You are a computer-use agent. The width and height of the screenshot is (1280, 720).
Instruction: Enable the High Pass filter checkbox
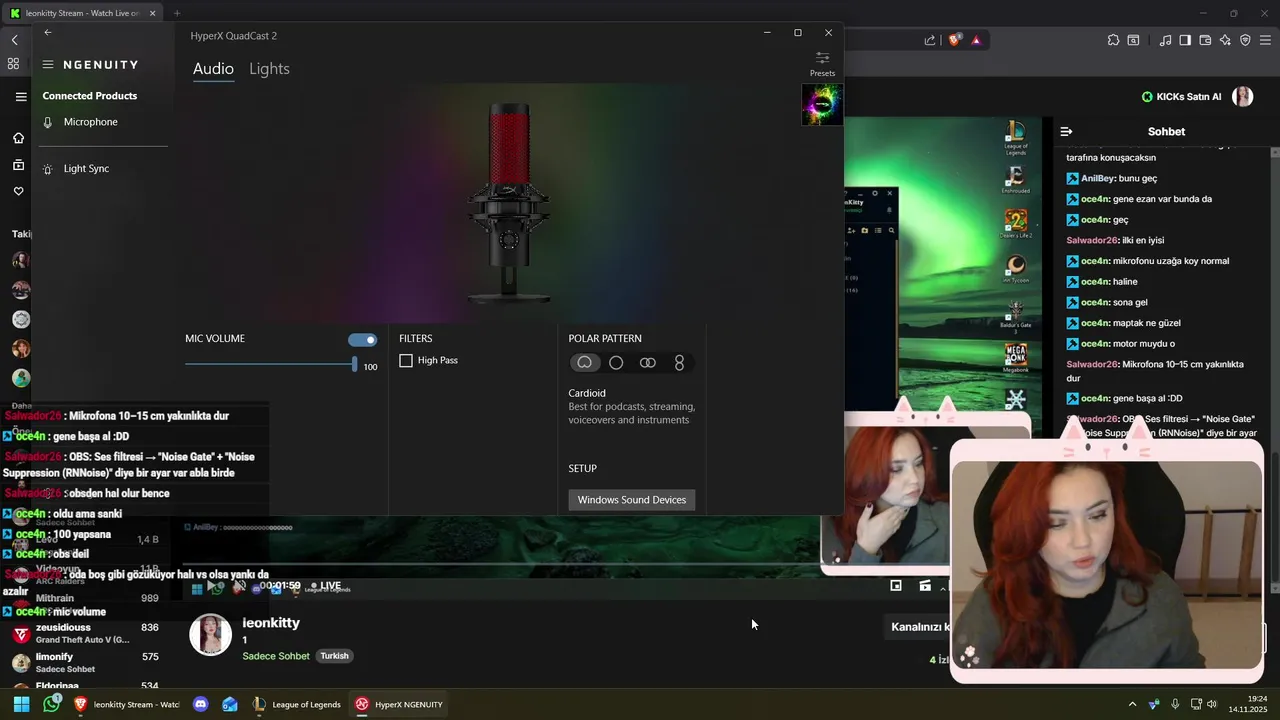[x=406, y=360]
